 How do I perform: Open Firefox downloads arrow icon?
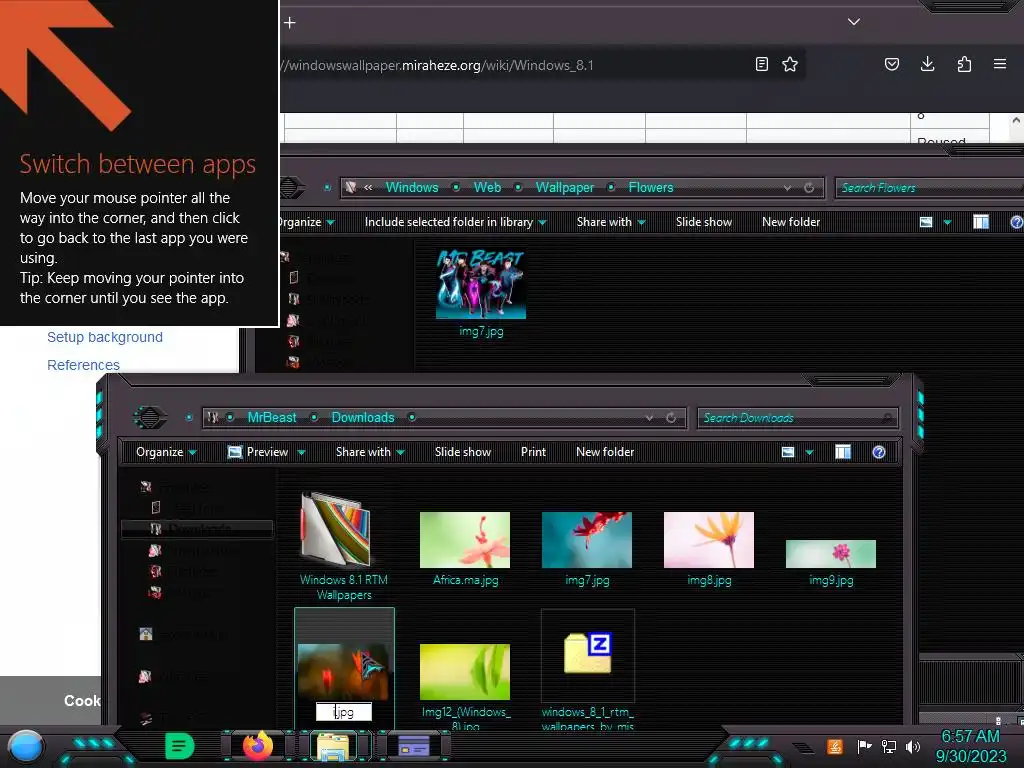[927, 64]
